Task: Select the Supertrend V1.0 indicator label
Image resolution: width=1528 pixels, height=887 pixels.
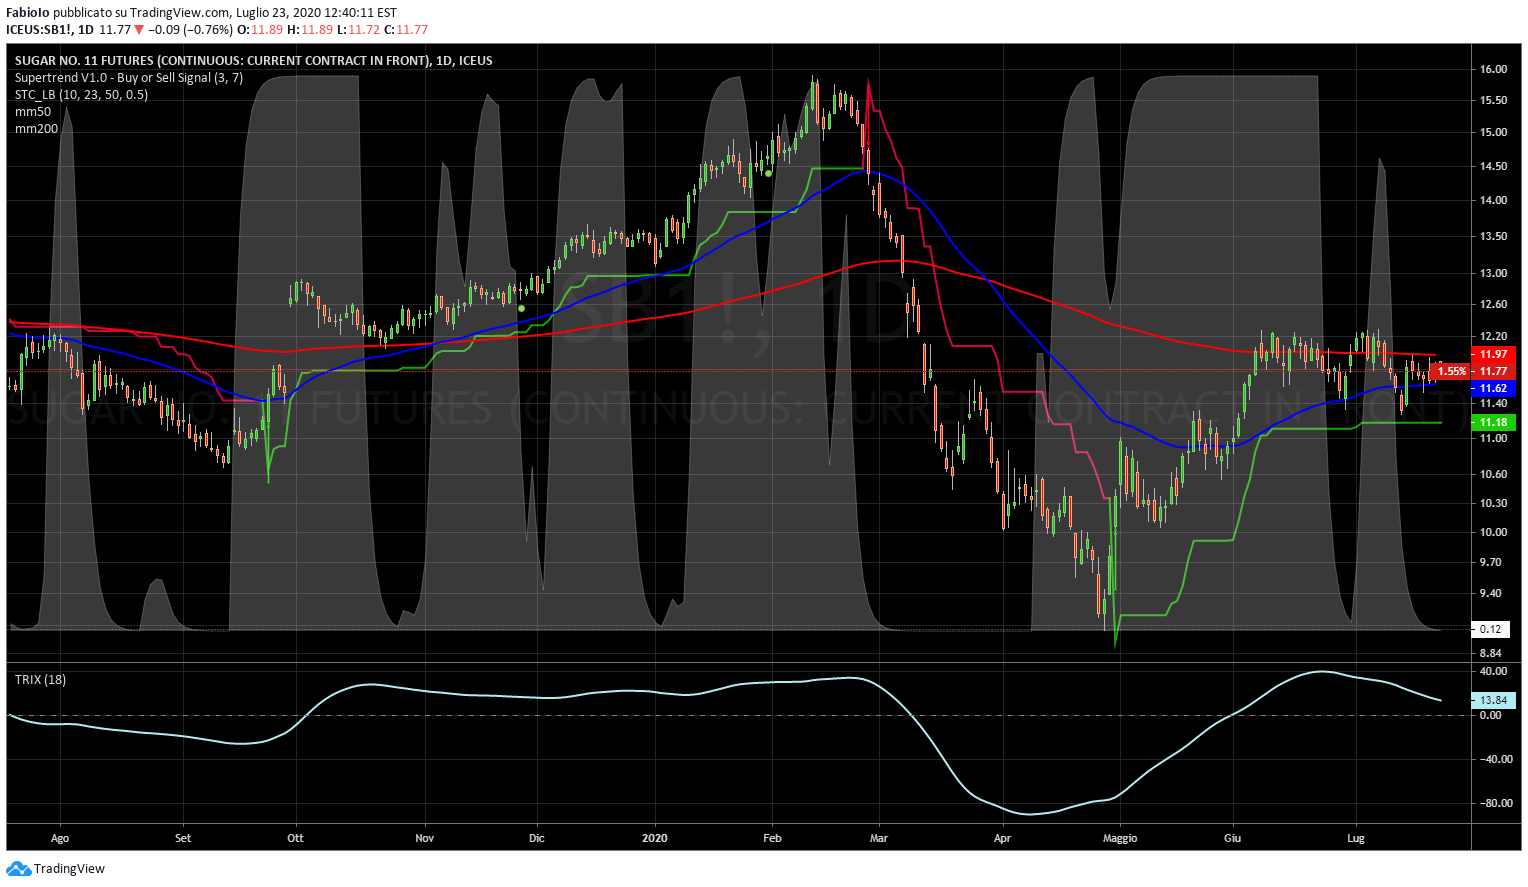Action: coord(129,78)
